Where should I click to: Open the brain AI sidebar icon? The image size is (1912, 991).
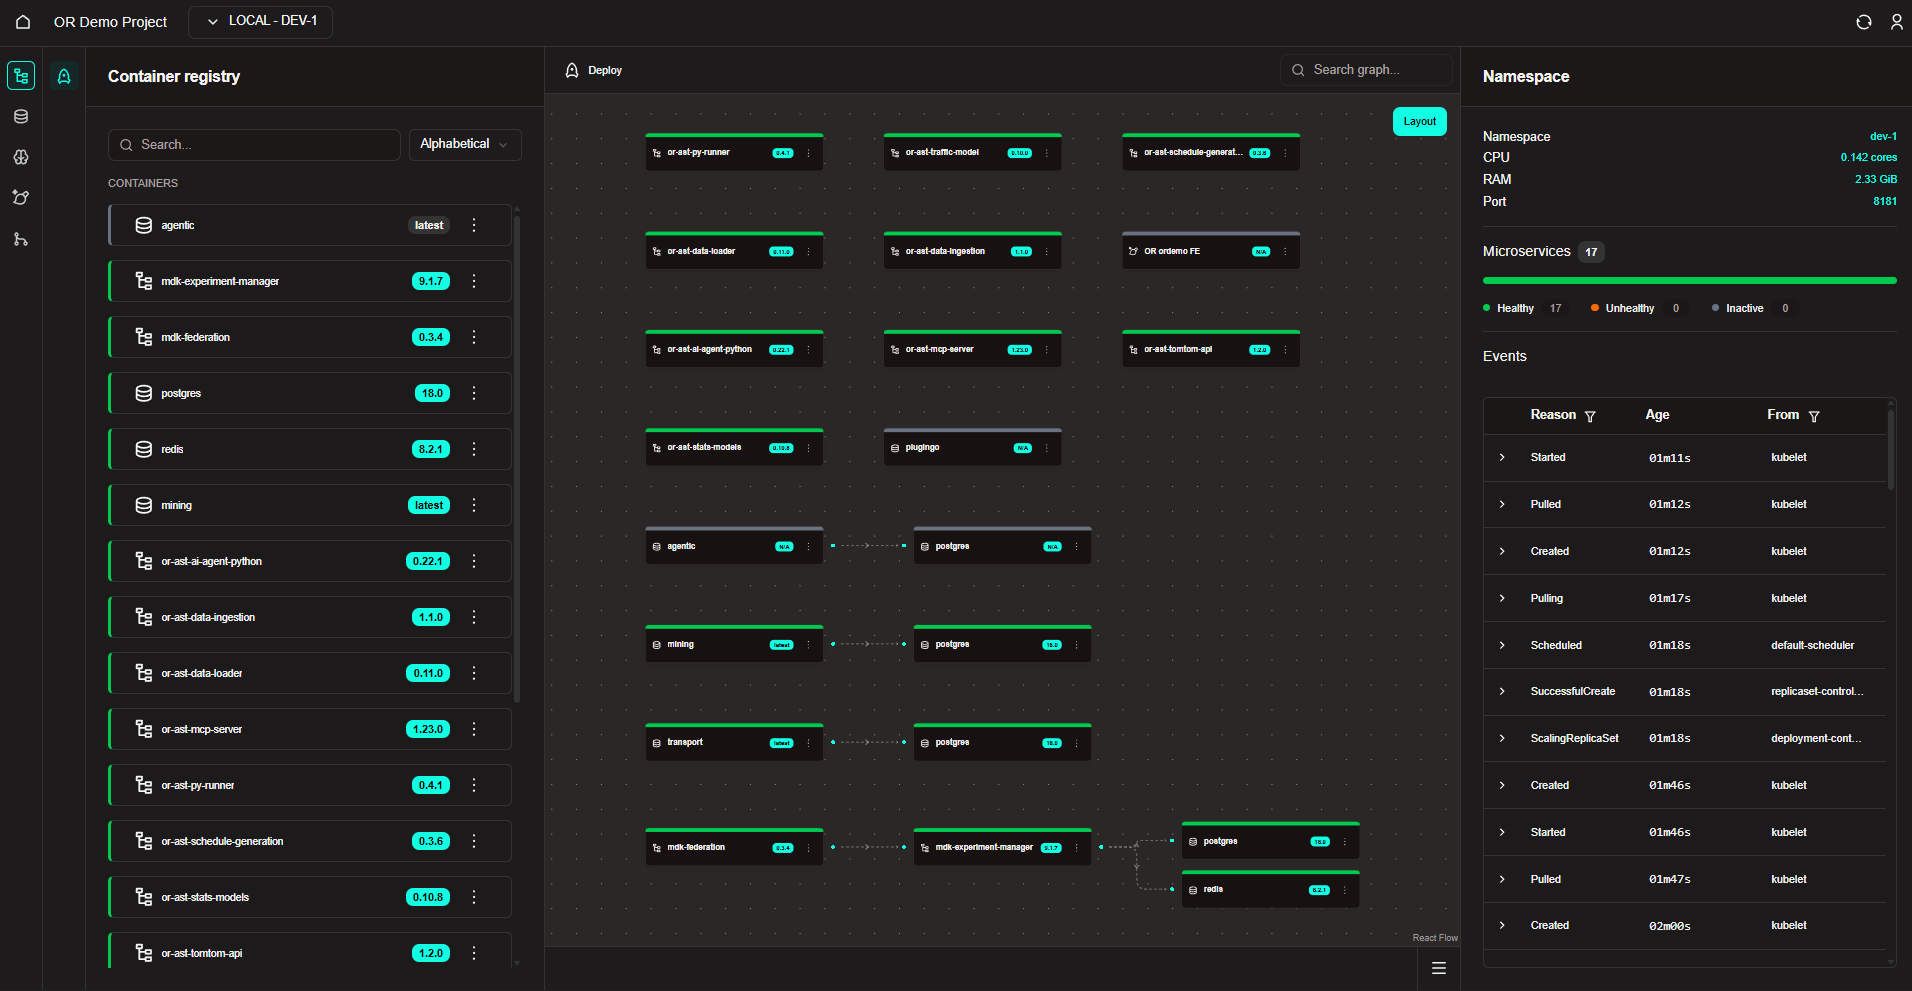(21, 157)
